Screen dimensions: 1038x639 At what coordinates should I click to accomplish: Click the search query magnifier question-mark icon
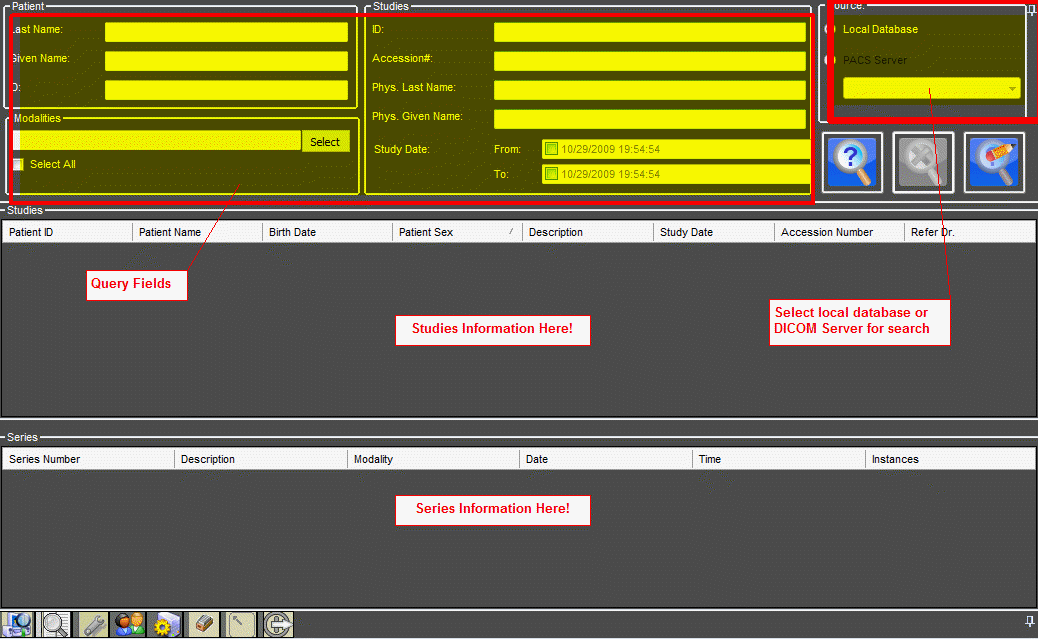[852, 162]
